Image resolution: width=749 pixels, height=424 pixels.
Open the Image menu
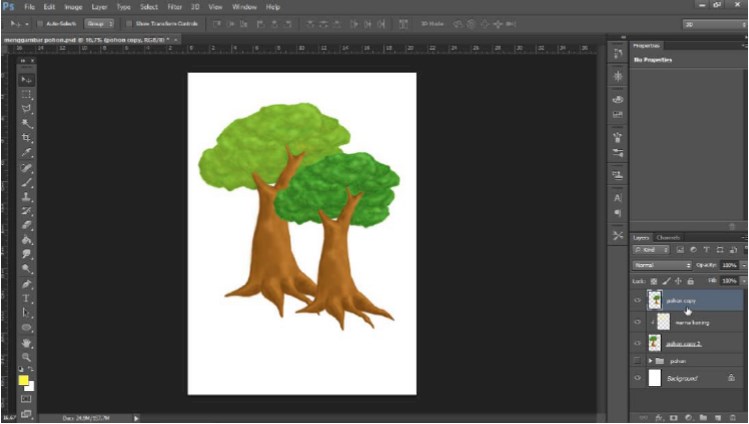tap(73, 6)
